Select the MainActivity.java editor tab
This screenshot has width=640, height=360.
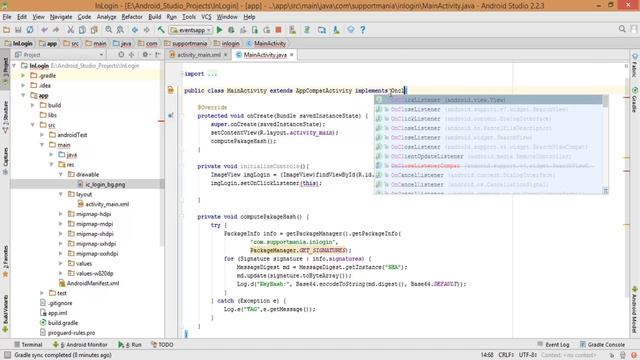coord(264,55)
